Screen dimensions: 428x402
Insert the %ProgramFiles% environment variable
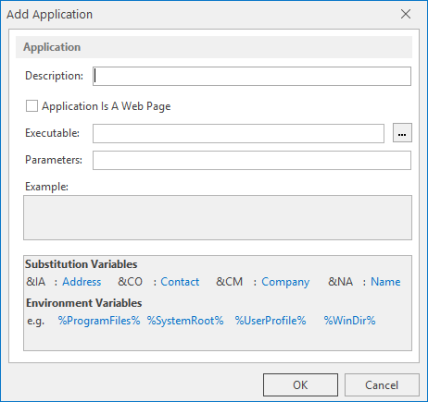click(99, 321)
